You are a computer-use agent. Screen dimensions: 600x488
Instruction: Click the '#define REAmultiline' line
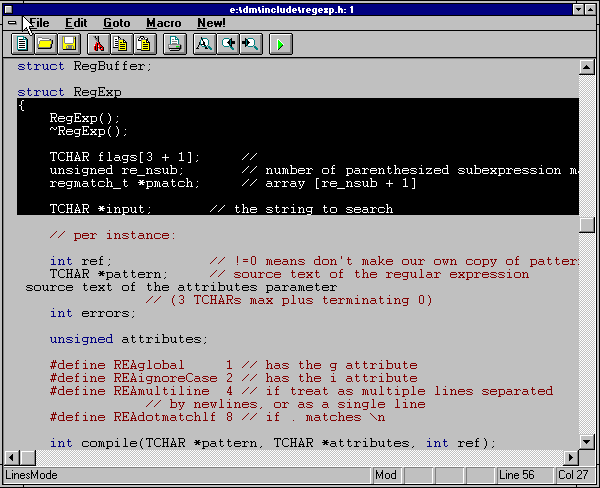[301, 391]
